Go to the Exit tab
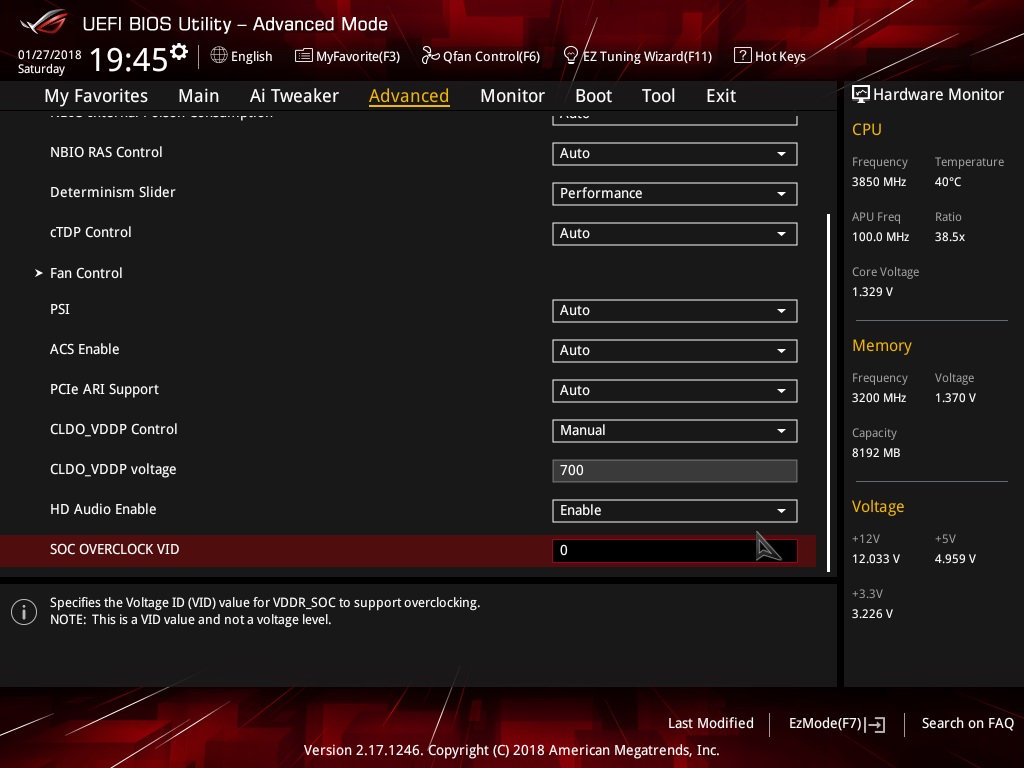This screenshot has width=1024, height=768. click(721, 96)
